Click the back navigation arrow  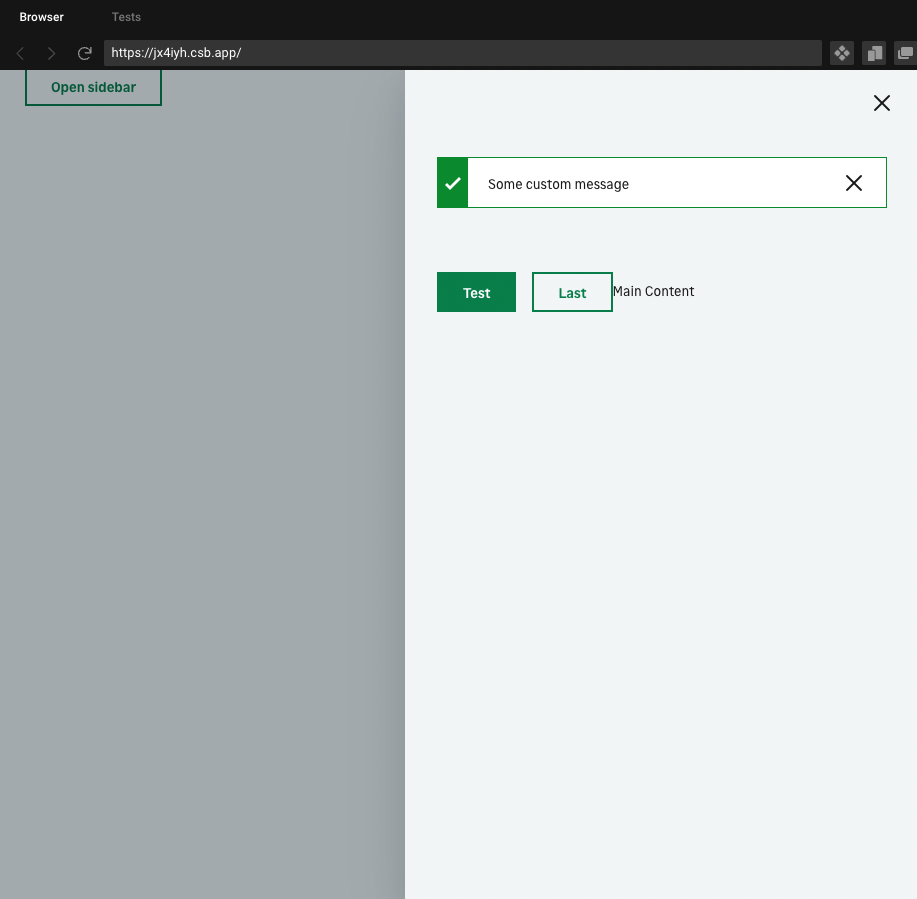click(x=20, y=53)
